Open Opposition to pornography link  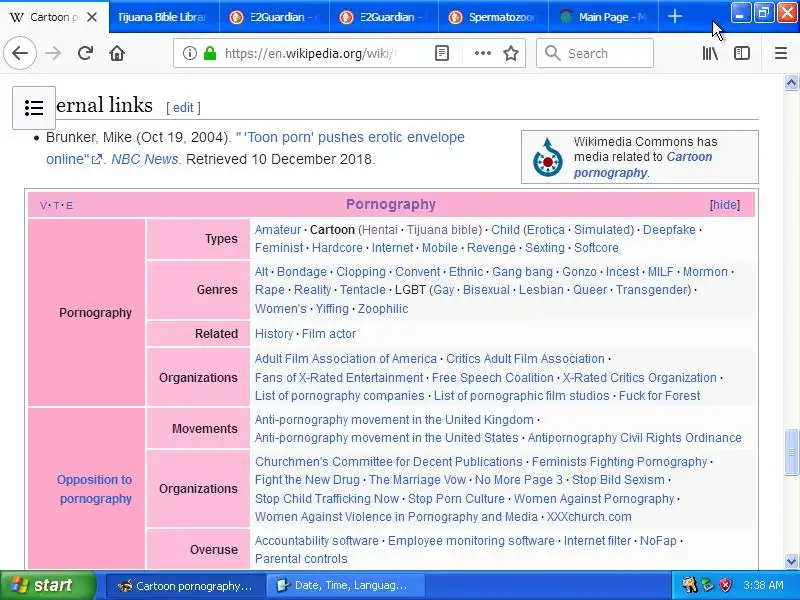point(94,489)
